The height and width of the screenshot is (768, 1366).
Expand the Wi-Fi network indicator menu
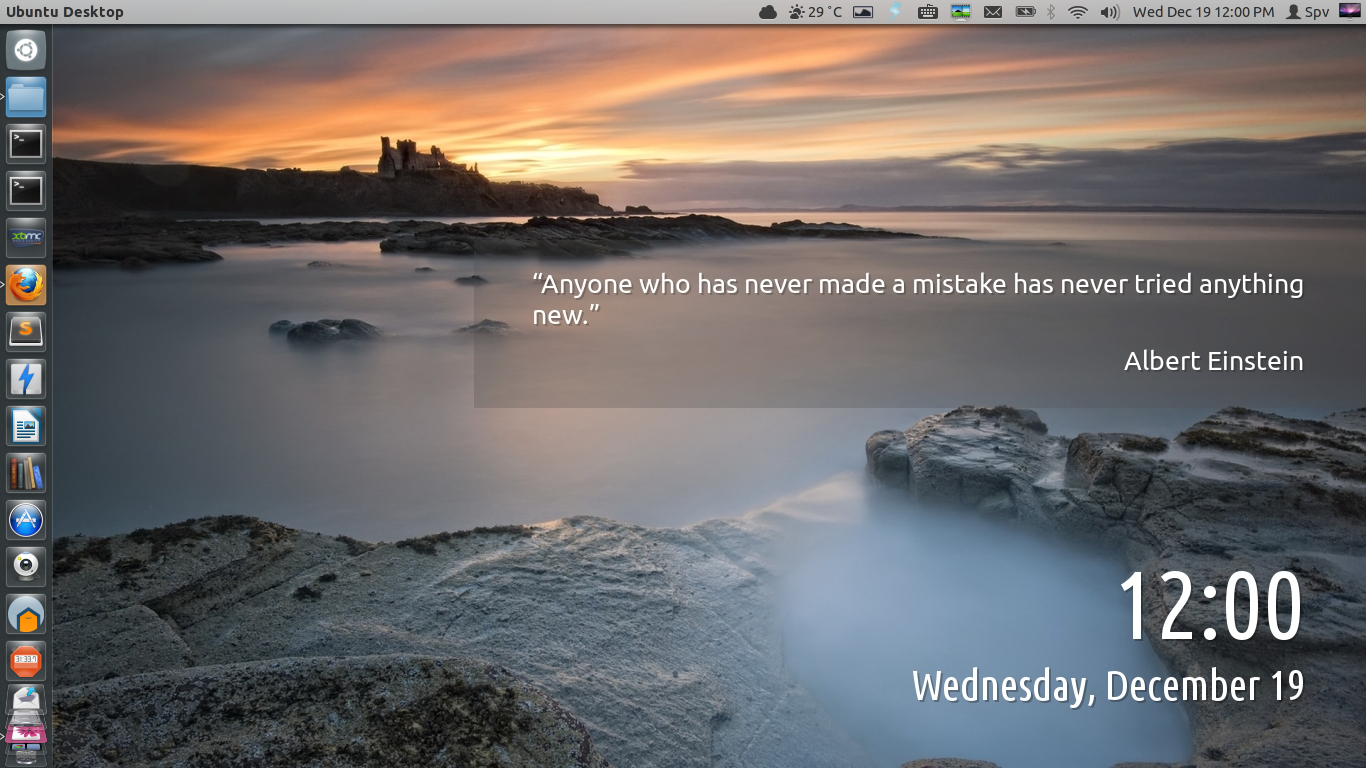click(1077, 12)
